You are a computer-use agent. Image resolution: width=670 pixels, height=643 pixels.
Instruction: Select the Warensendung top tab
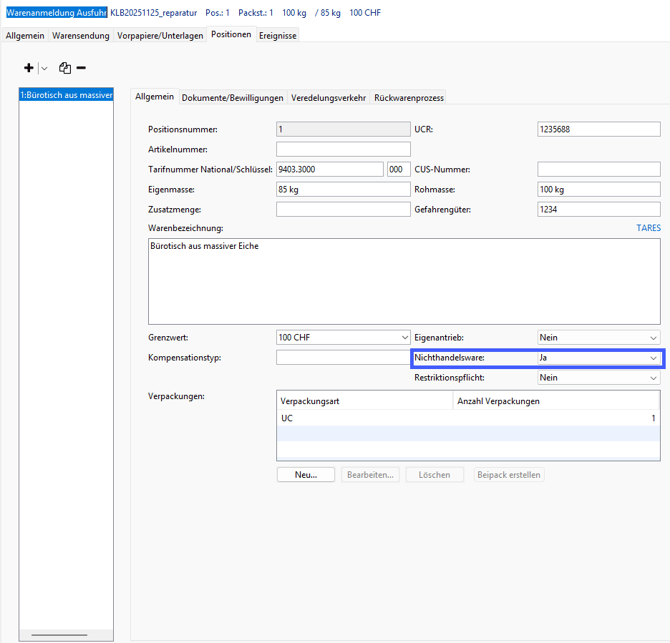[82, 35]
